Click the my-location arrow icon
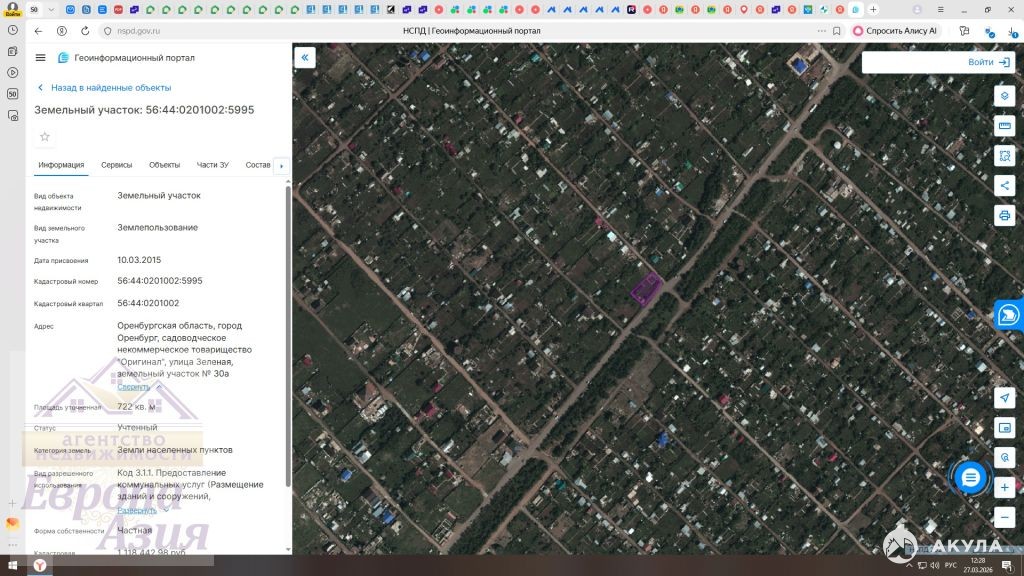This screenshot has height=576, width=1024. pyautogui.click(x=1005, y=397)
